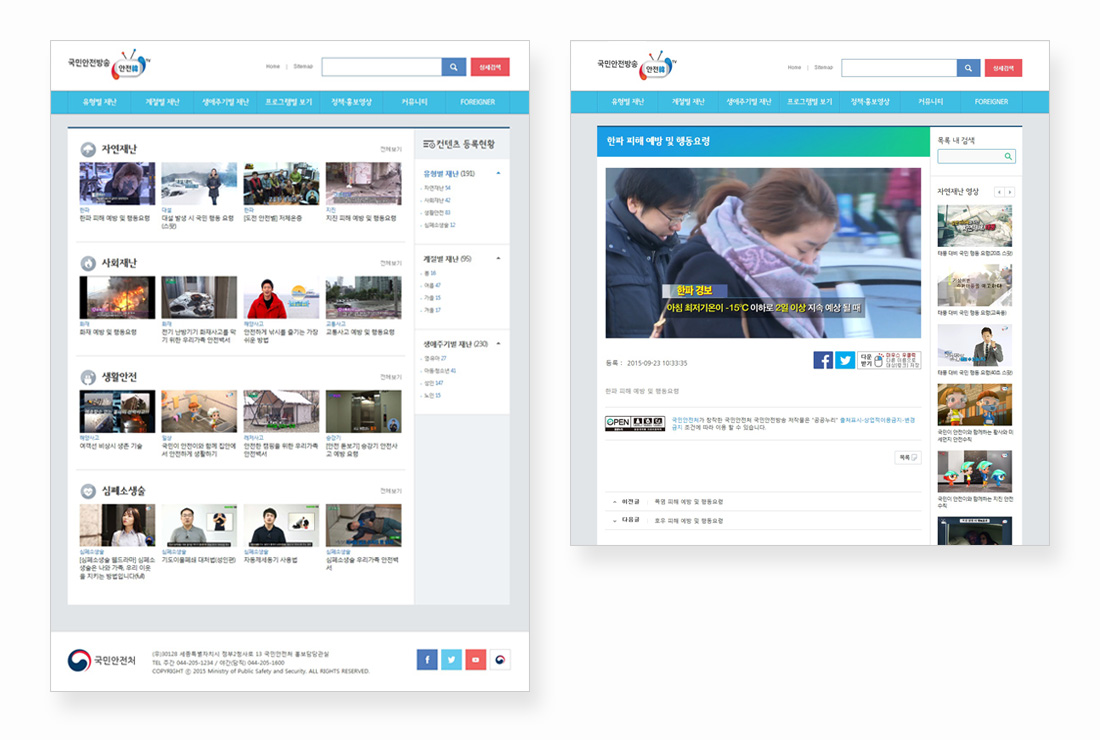Click the OPEN license badge icon
The image size is (1100, 740).
[x=635, y=422]
